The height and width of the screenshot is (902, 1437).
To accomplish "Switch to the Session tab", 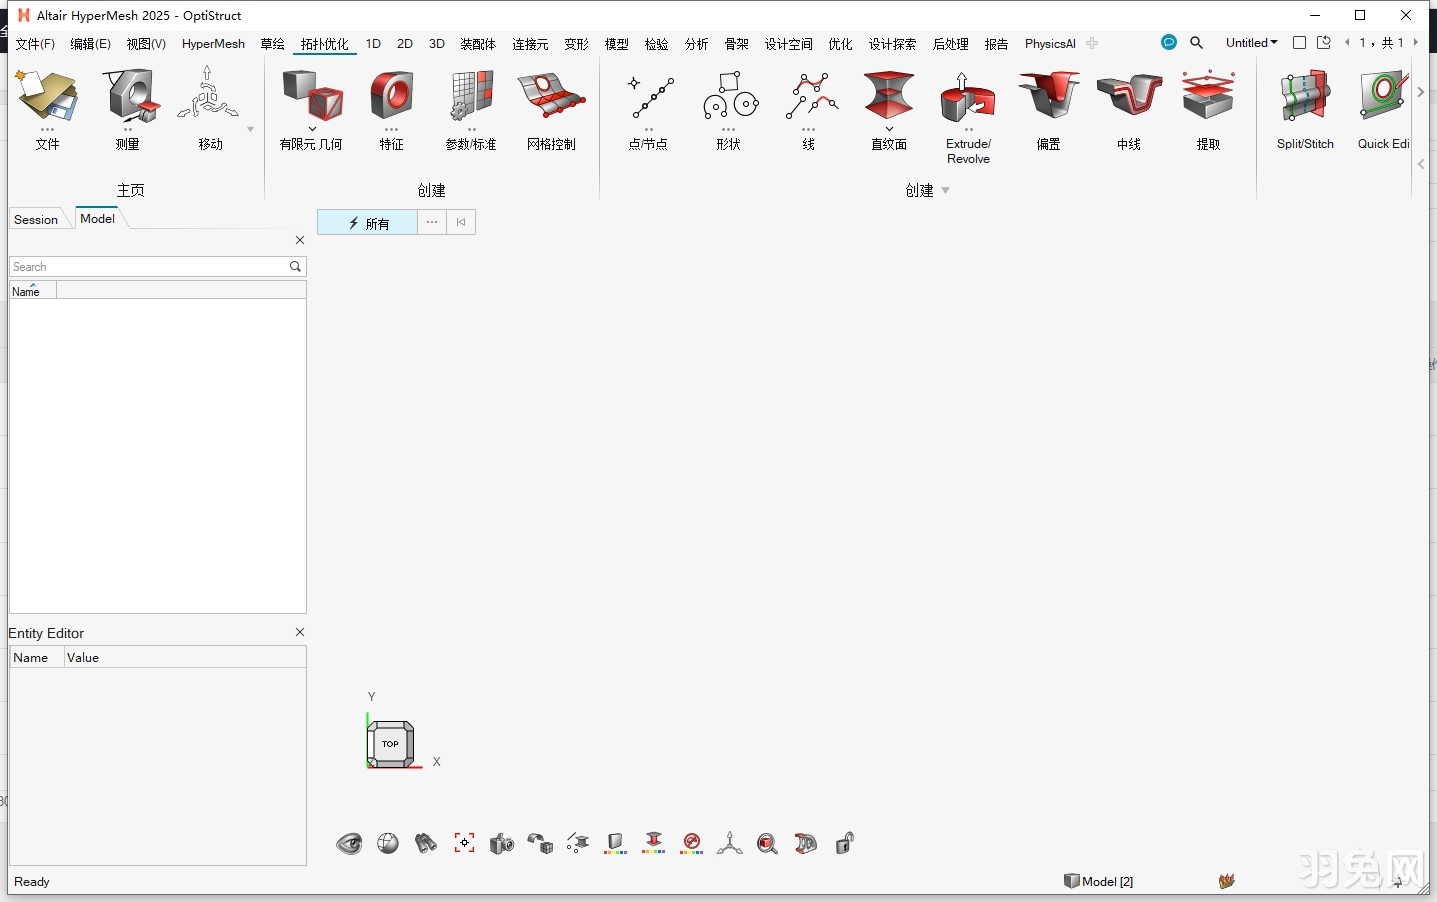I will [x=36, y=220].
